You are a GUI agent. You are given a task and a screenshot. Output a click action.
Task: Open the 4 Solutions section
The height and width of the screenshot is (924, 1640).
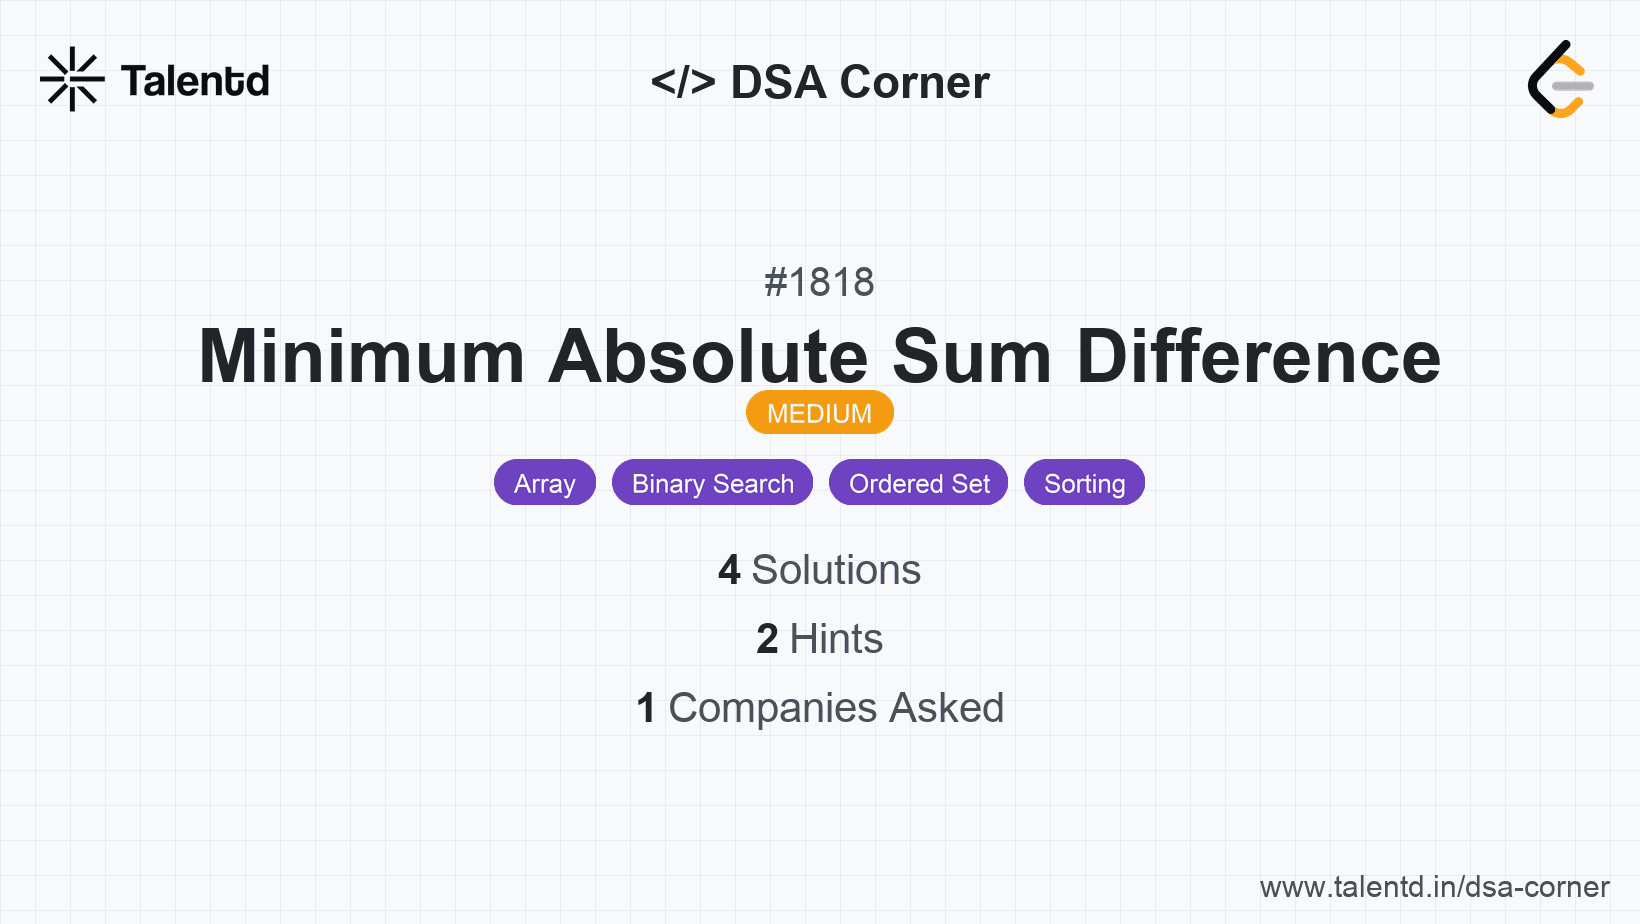coord(836,570)
